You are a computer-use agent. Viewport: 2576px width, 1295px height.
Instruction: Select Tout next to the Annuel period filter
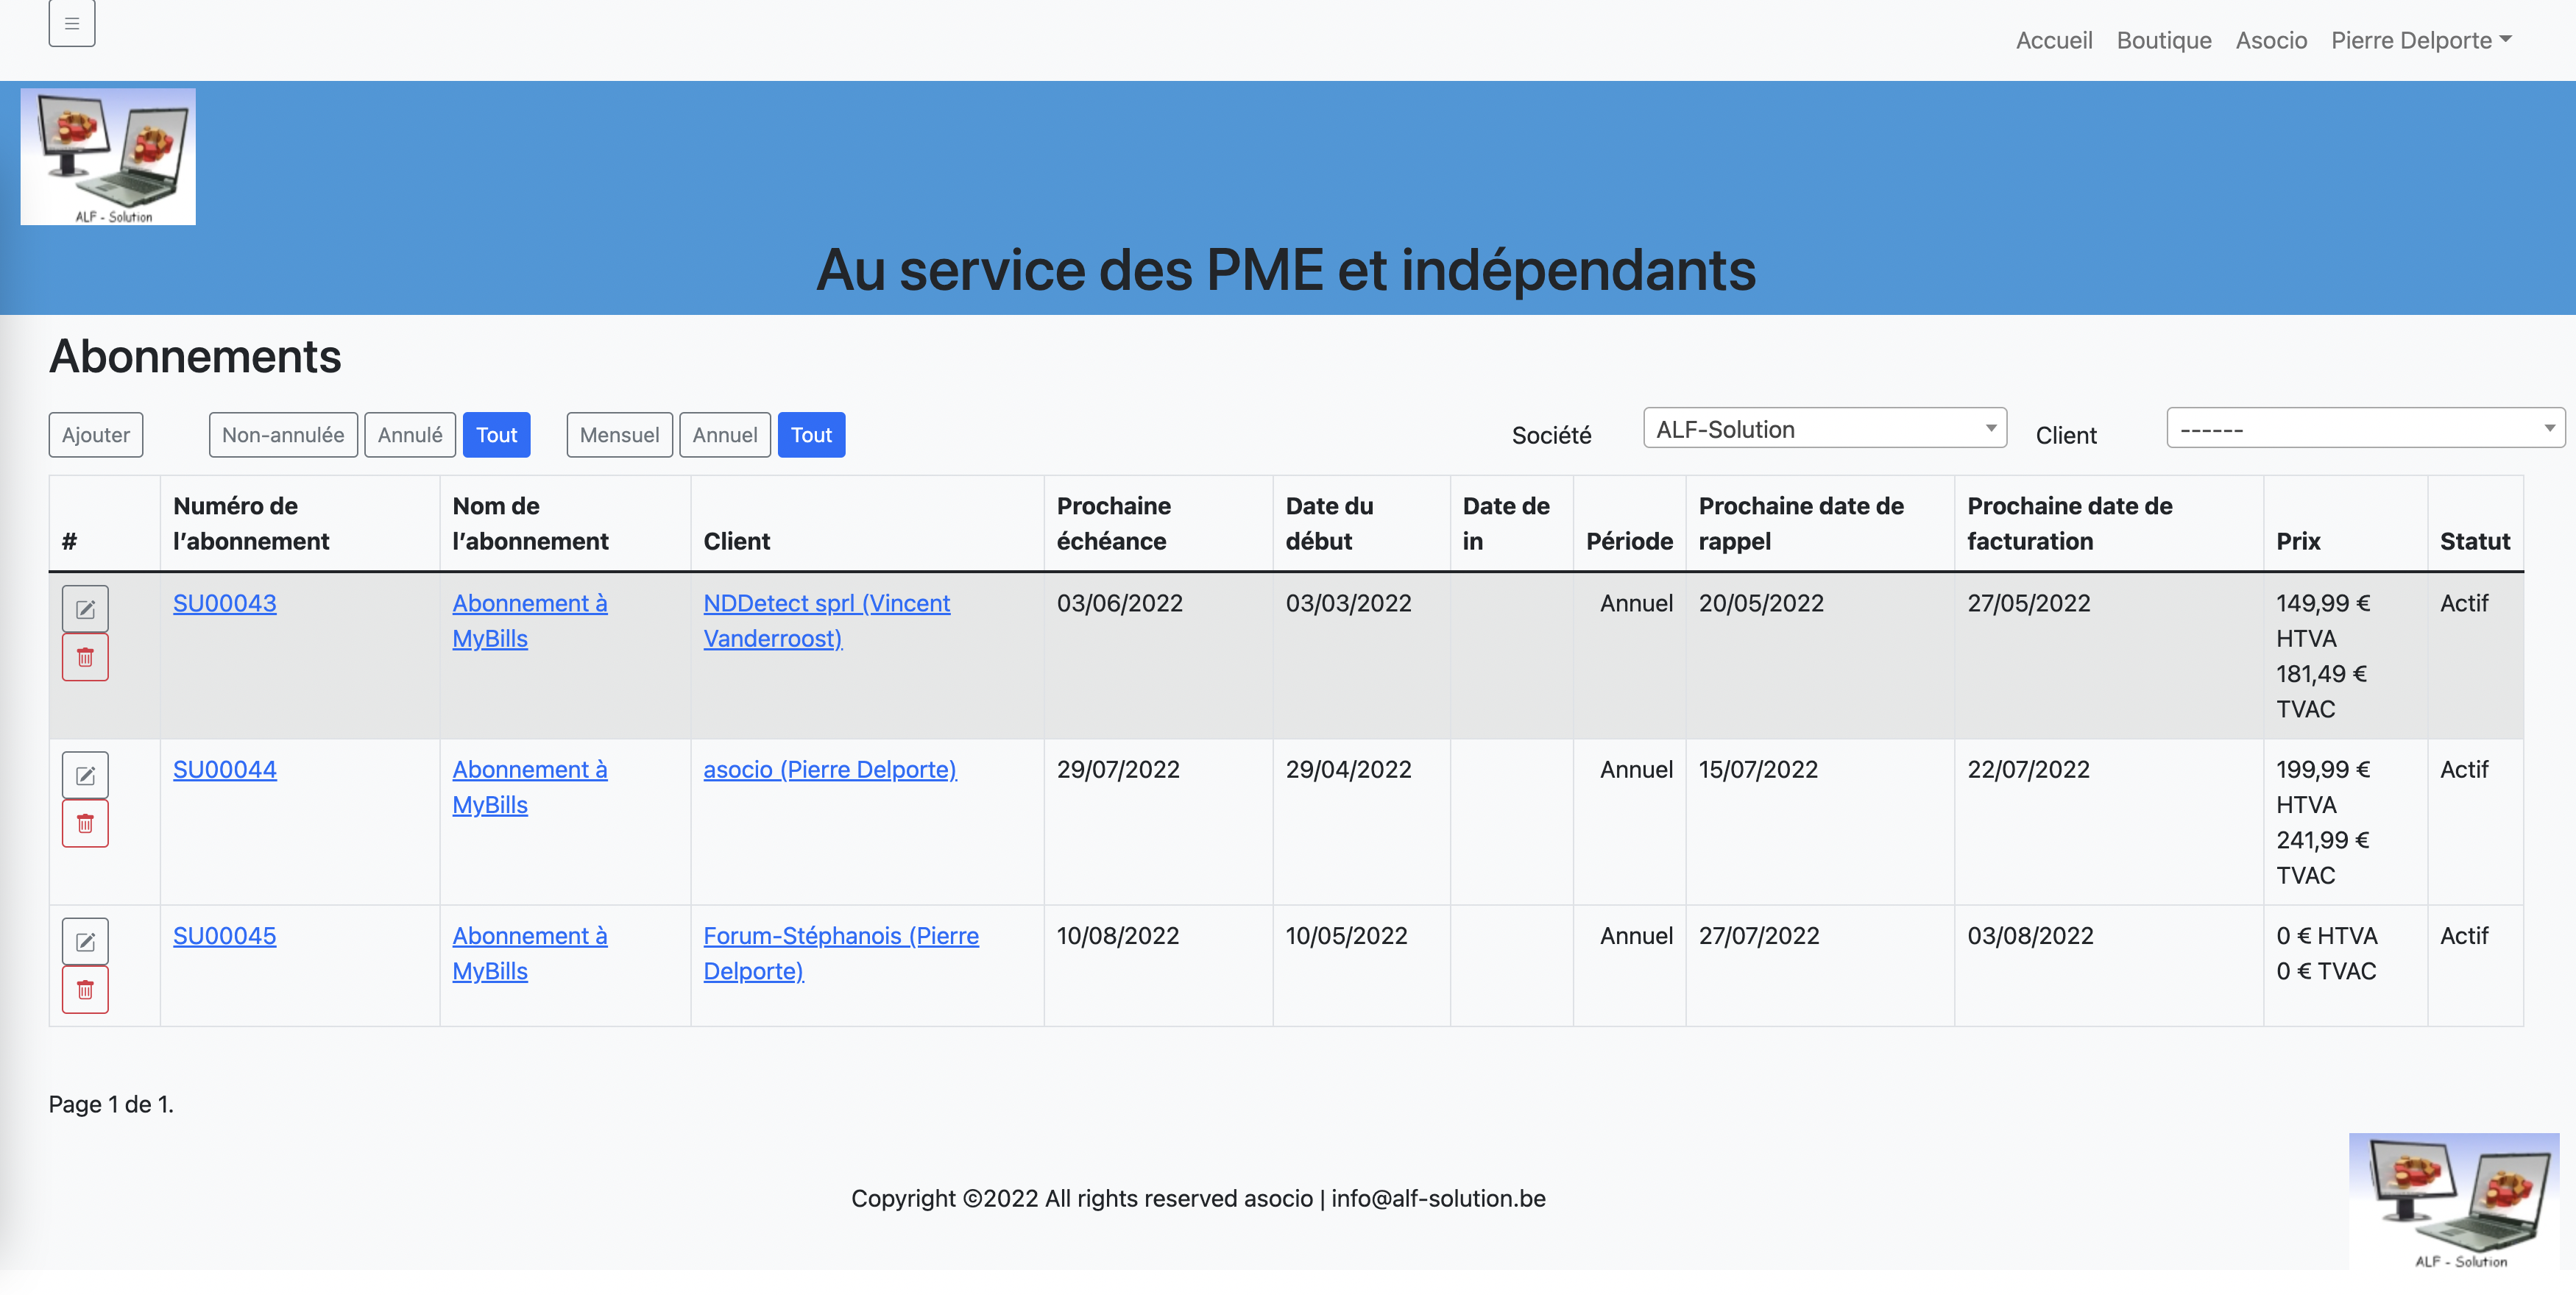(x=811, y=435)
